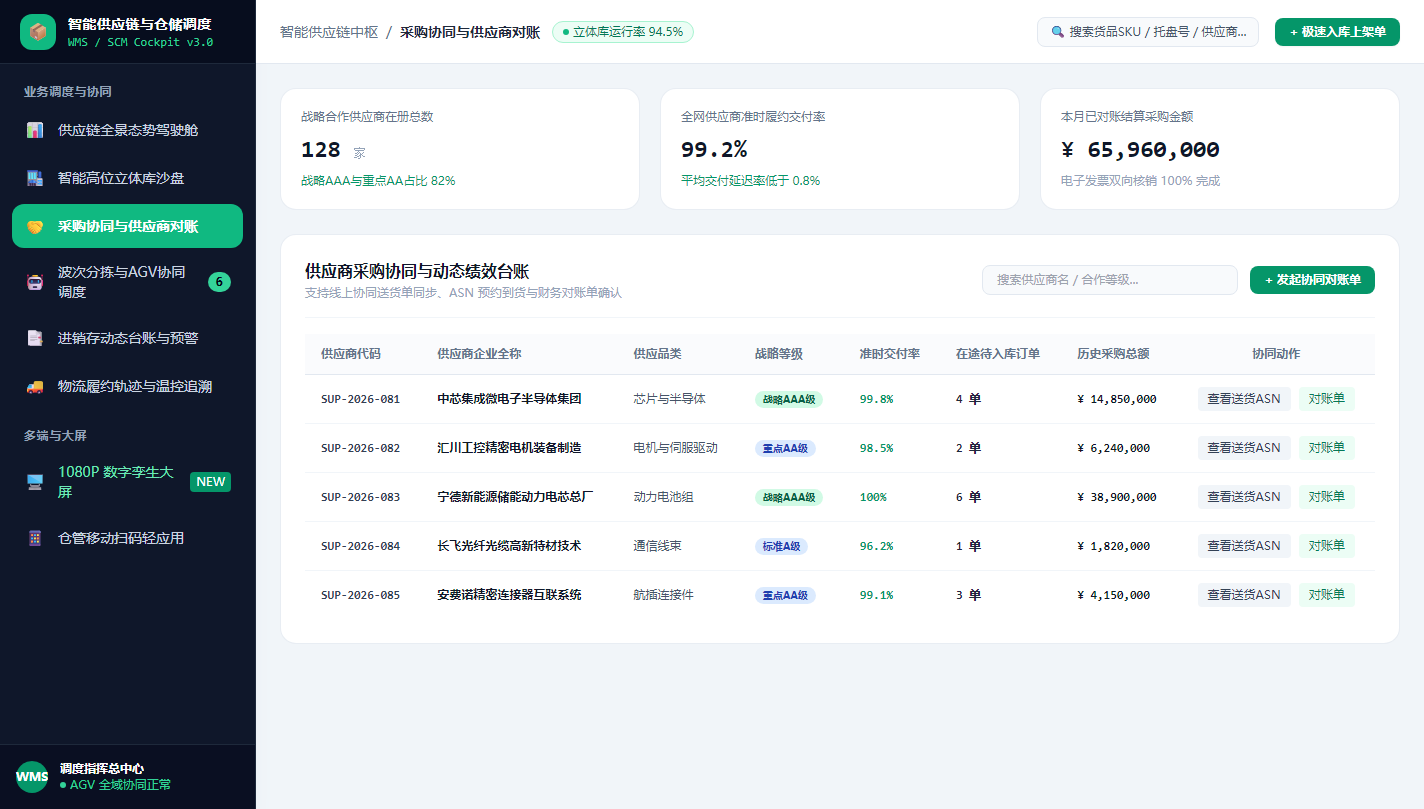The image size is (1424, 809).
Task: Click the 立体库运行率 94.5% status pill
Action: pyautogui.click(x=623, y=32)
